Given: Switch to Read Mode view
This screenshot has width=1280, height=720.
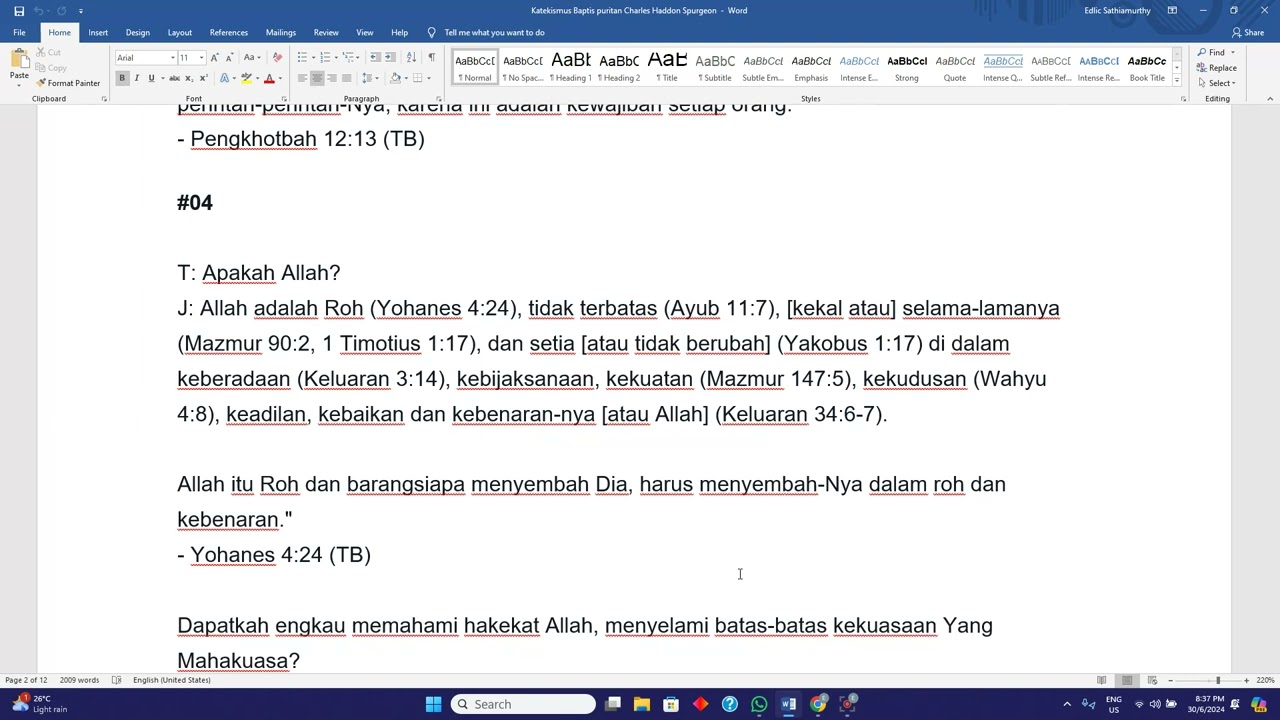Looking at the screenshot, I should [x=1102, y=680].
